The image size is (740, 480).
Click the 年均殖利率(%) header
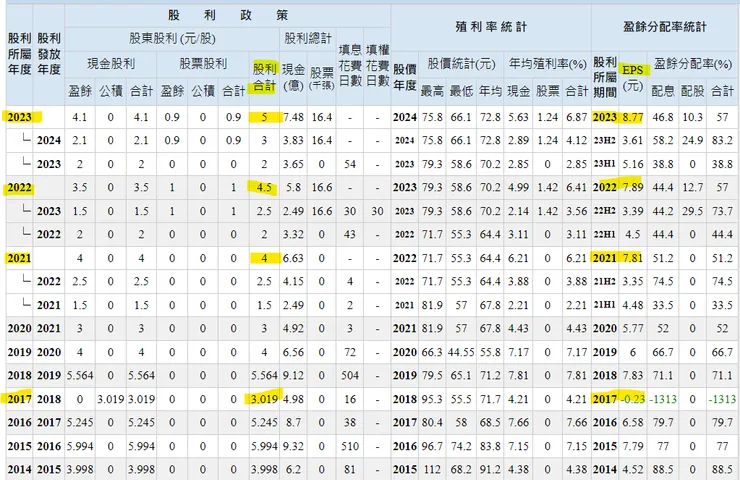tap(547, 64)
